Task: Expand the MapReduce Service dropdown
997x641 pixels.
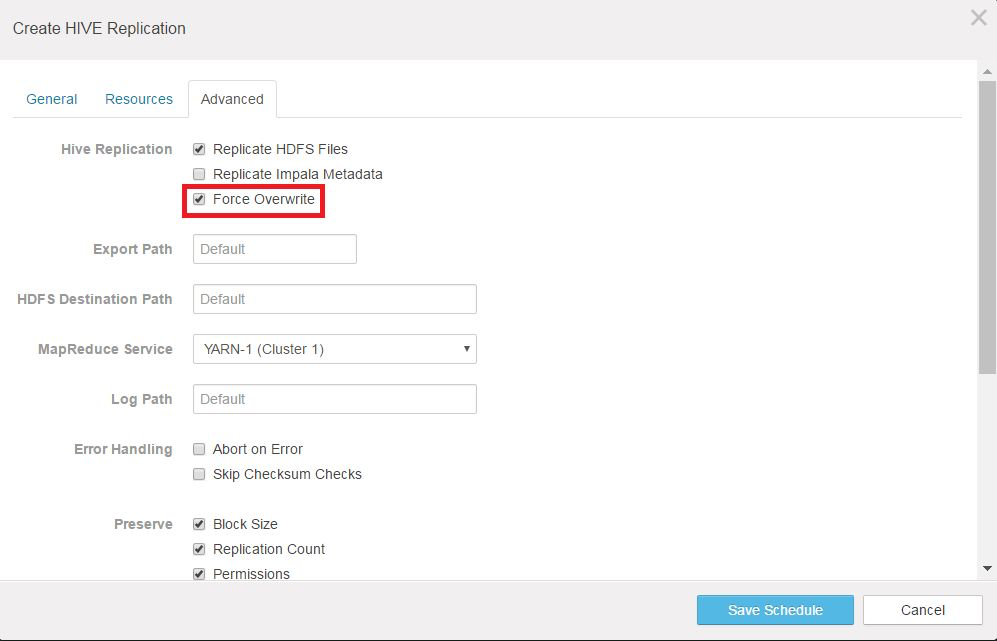Action: point(334,349)
